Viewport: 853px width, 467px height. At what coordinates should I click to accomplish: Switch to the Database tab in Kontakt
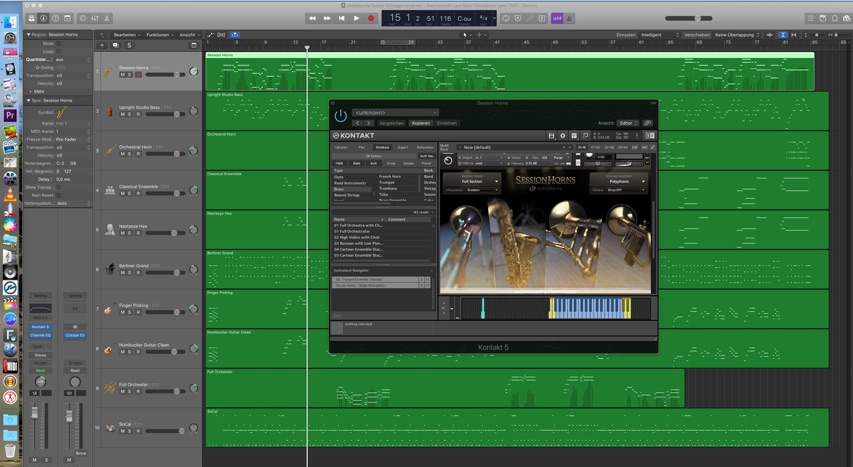382,147
